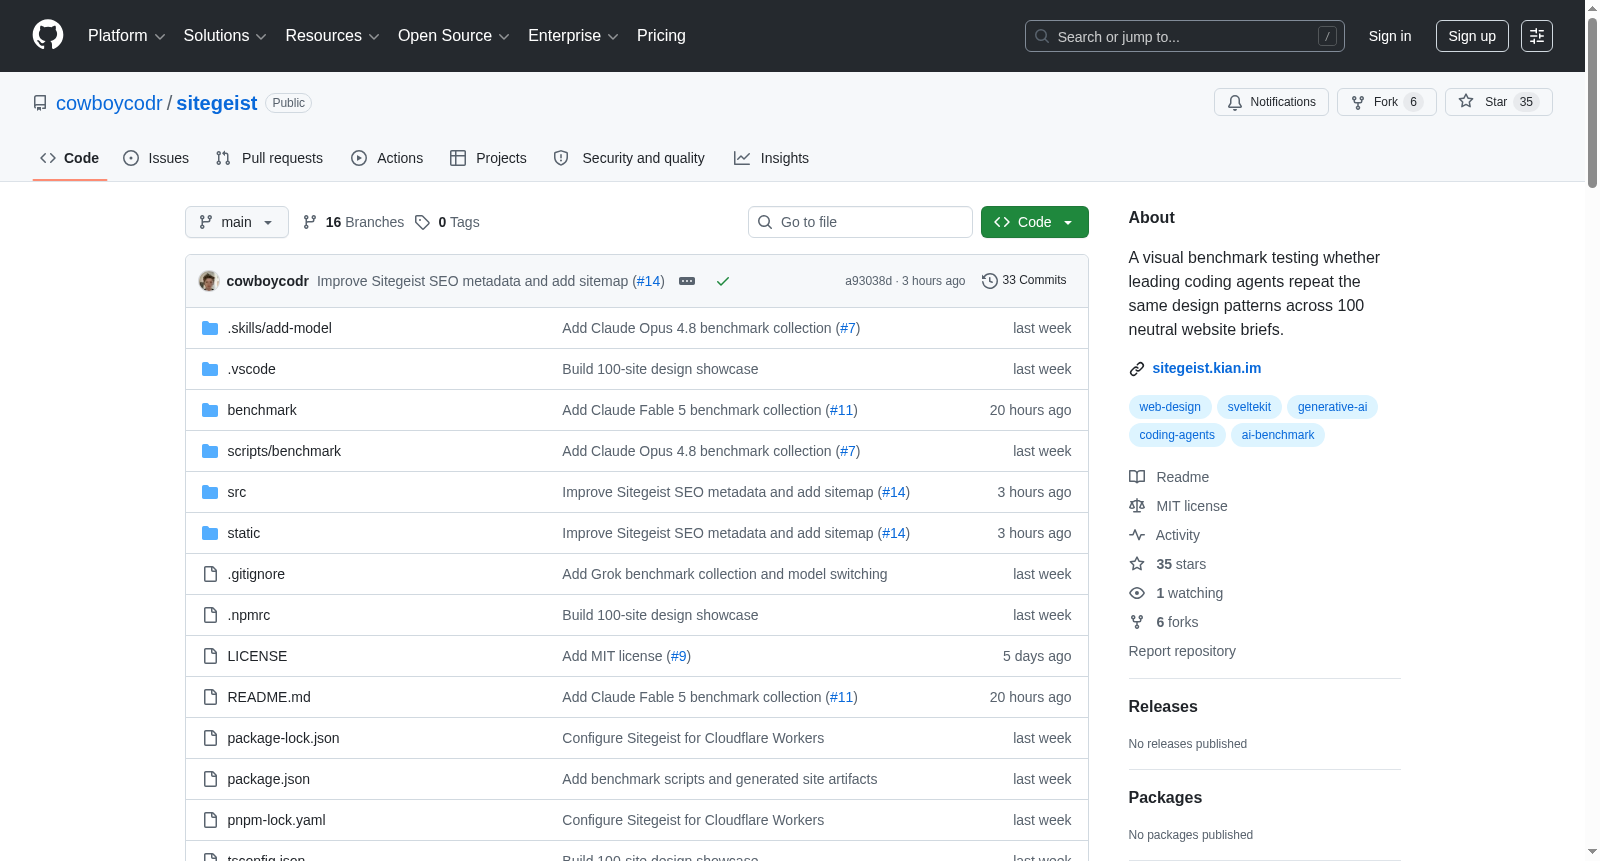Open the .skills/add-model folder
Image resolution: width=1600 pixels, height=861 pixels.
tap(280, 328)
